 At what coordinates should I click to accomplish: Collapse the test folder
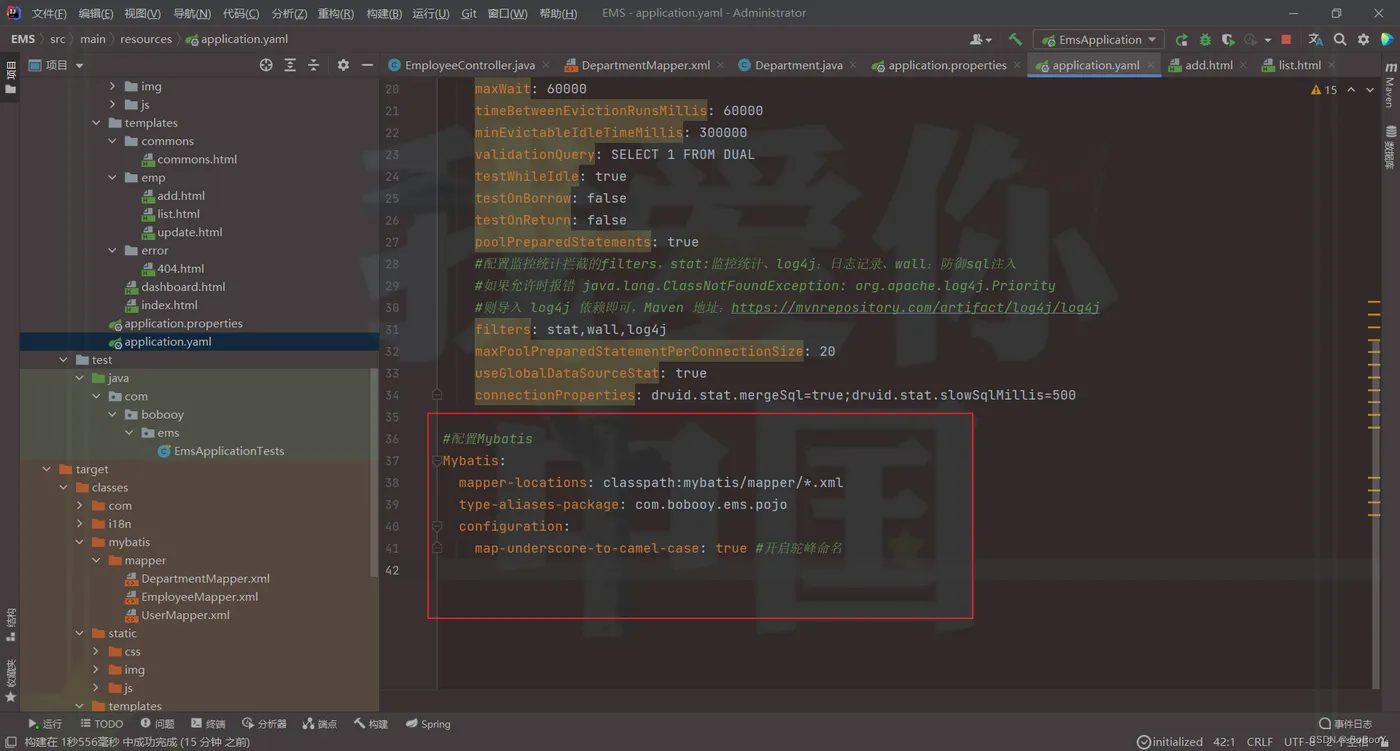pos(64,360)
